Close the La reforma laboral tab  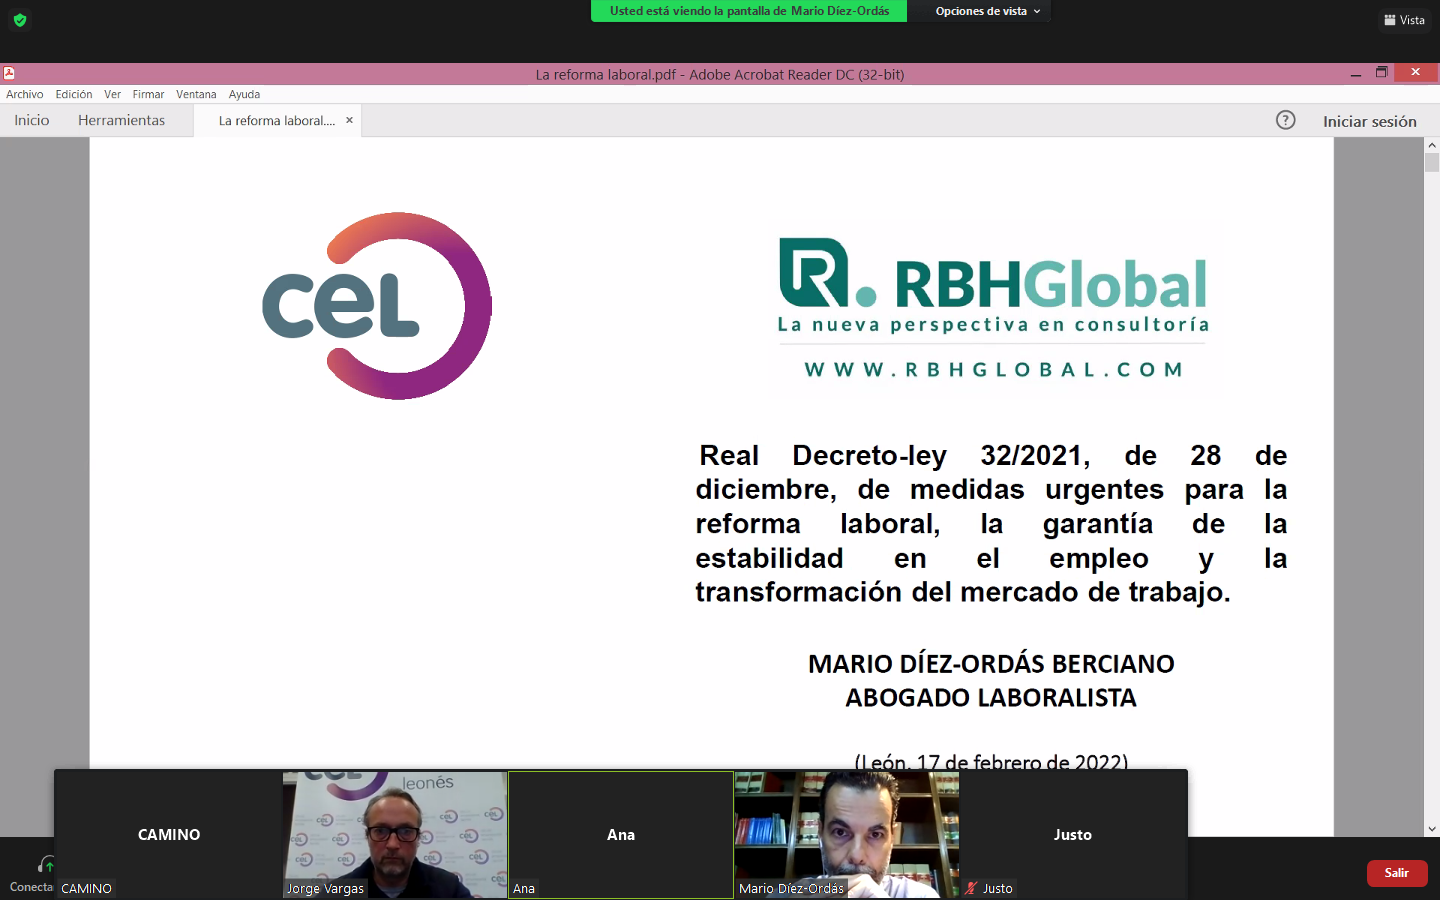pyautogui.click(x=349, y=120)
